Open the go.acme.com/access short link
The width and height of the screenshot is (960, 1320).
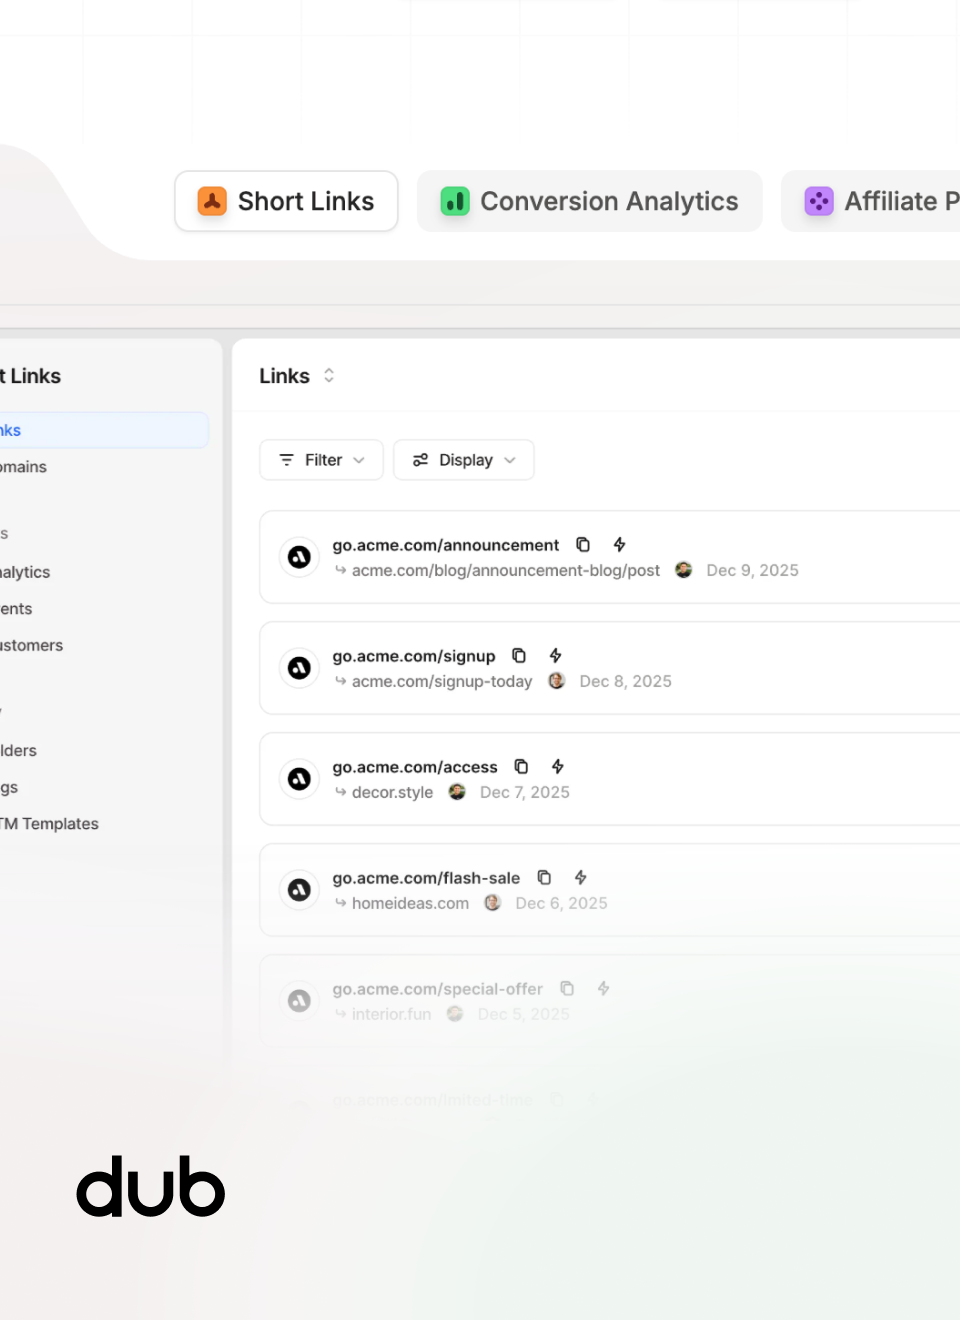(415, 767)
